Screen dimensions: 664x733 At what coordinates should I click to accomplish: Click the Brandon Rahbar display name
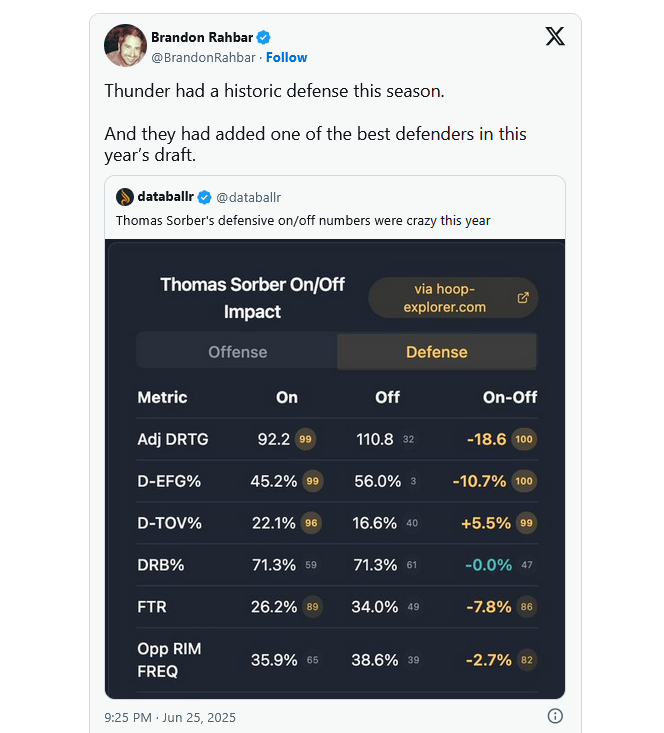coord(202,37)
